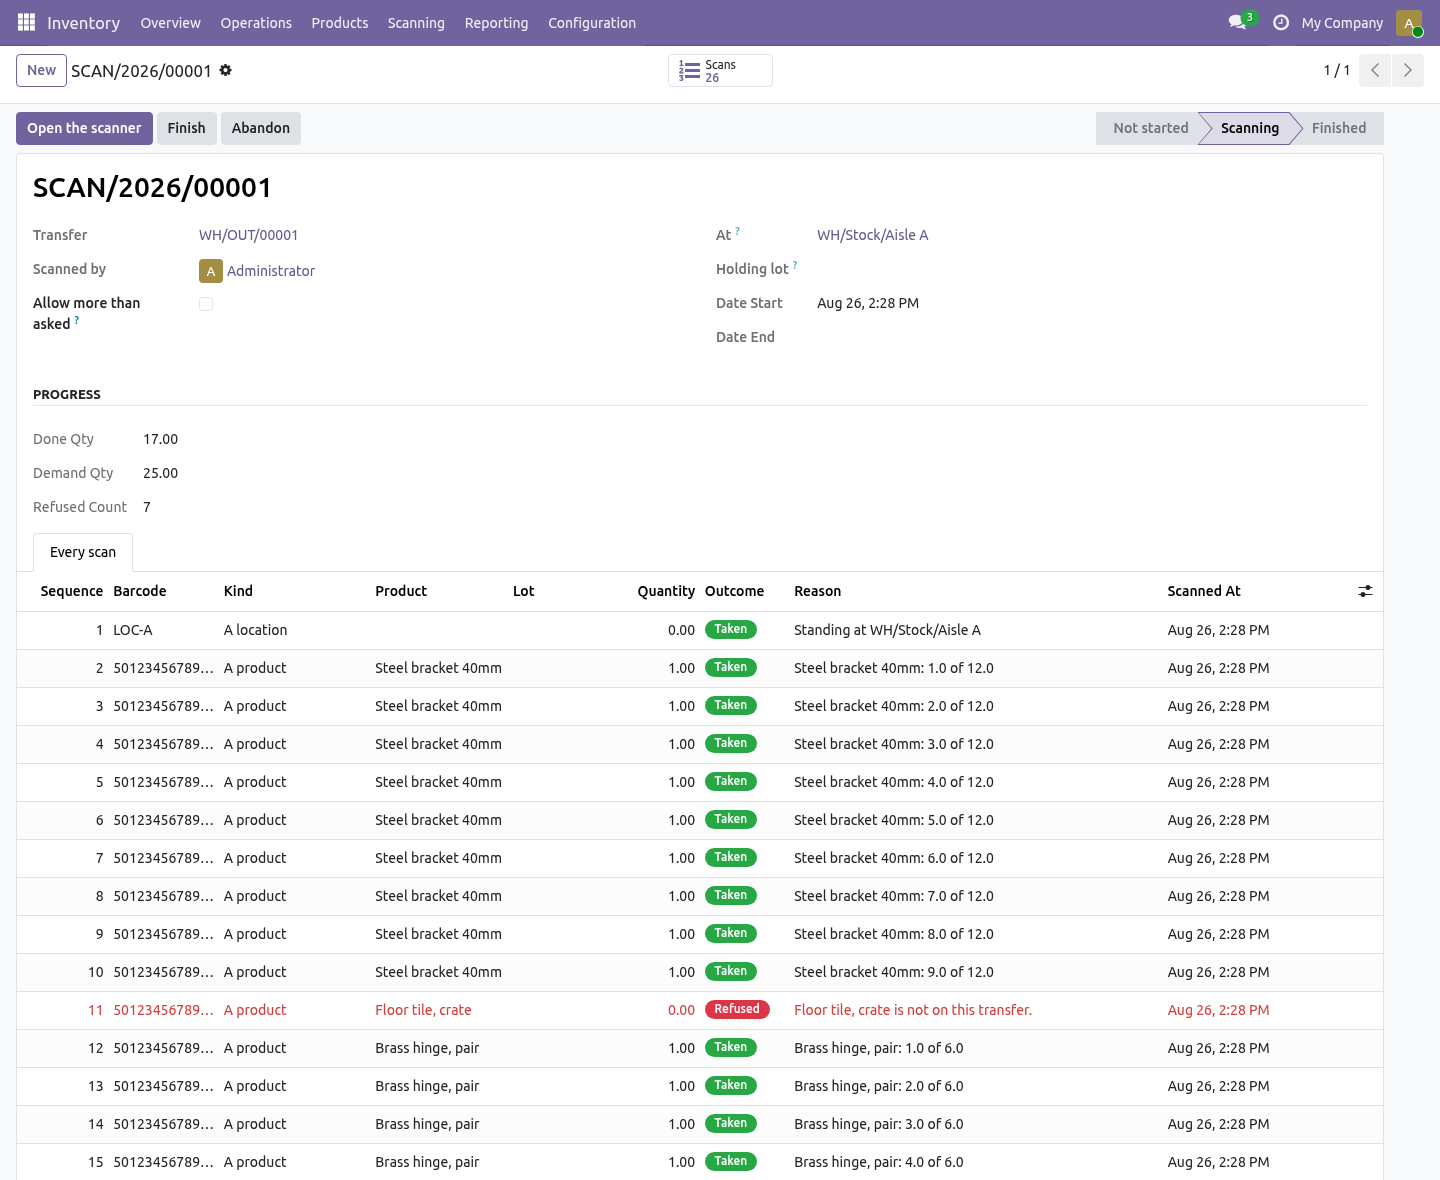The width and height of the screenshot is (1440, 1180).
Task: Click 'Standing at WH/Stock/Aisle A' reason
Action: pyautogui.click(x=887, y=630)
